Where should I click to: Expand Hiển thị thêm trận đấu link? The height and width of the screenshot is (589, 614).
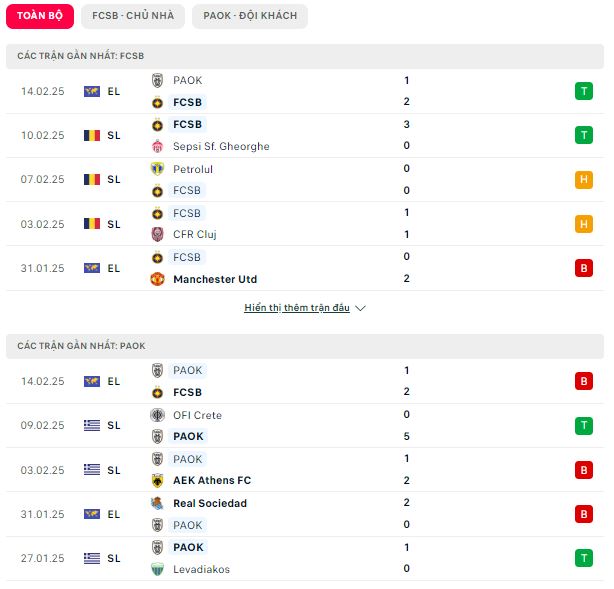[x=297, y=308]
